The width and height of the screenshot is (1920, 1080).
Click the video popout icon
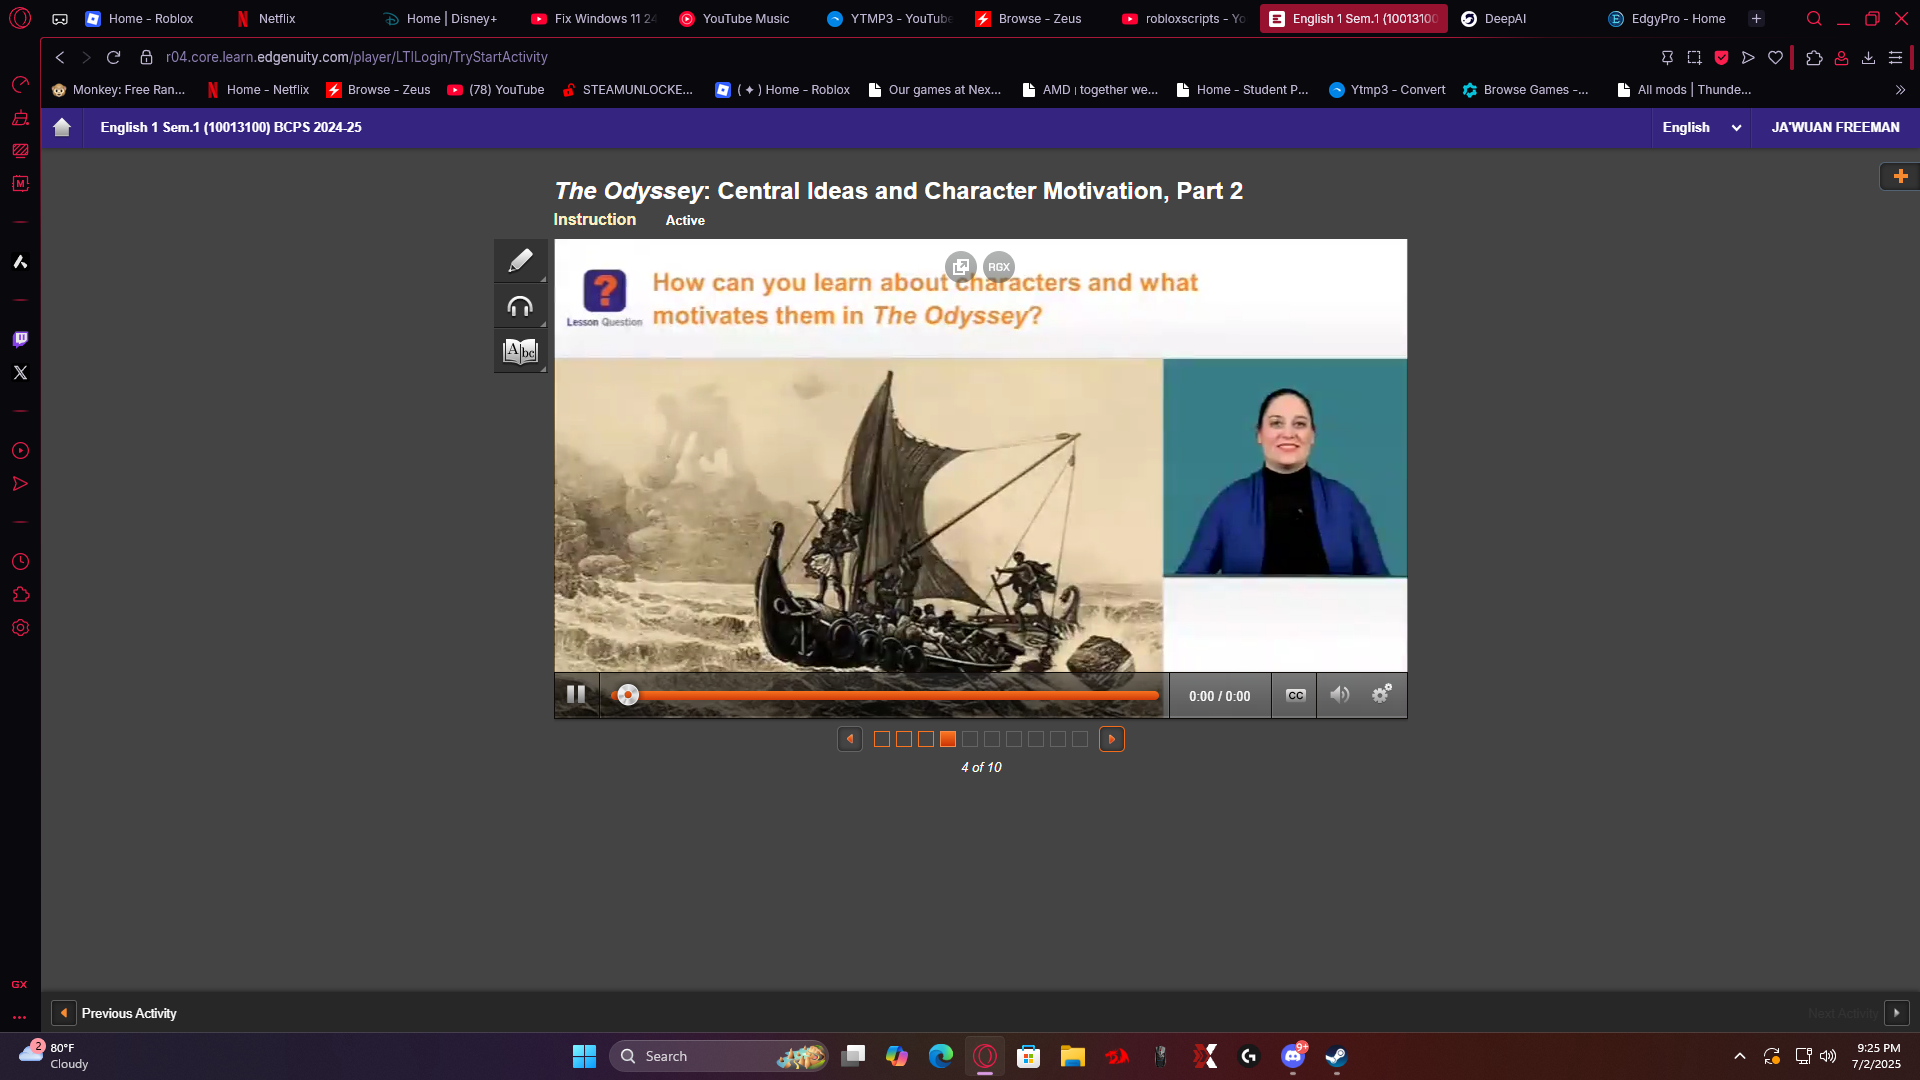(961, 267)
